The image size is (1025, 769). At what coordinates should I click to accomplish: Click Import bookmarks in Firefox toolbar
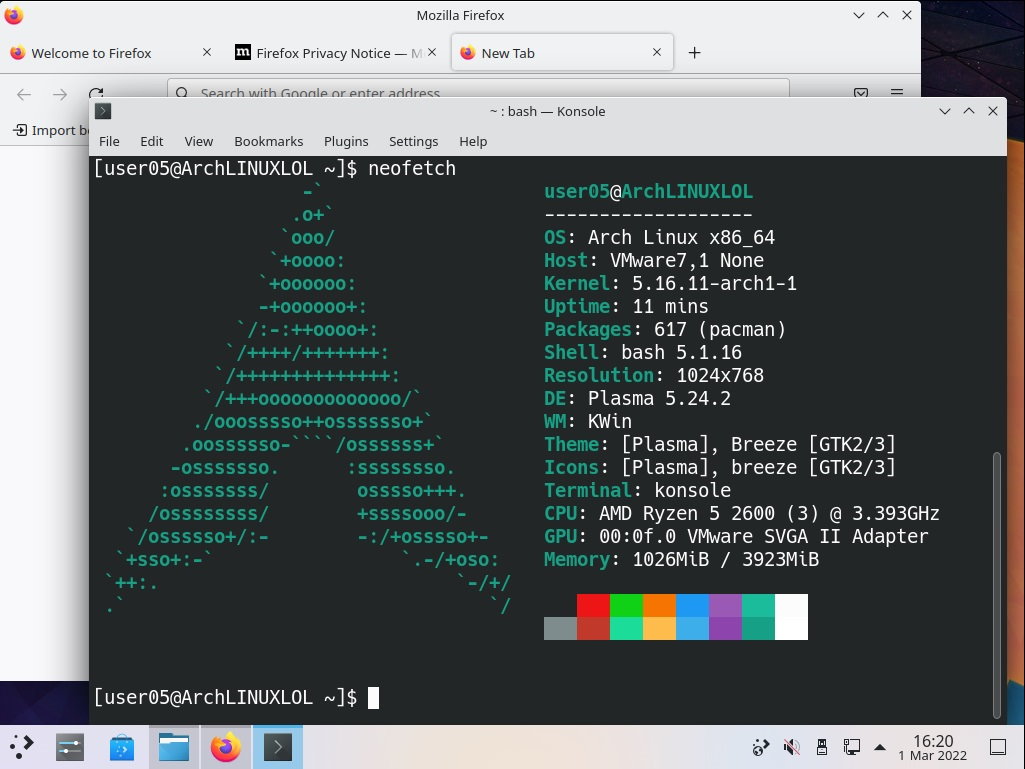point(51,130)
